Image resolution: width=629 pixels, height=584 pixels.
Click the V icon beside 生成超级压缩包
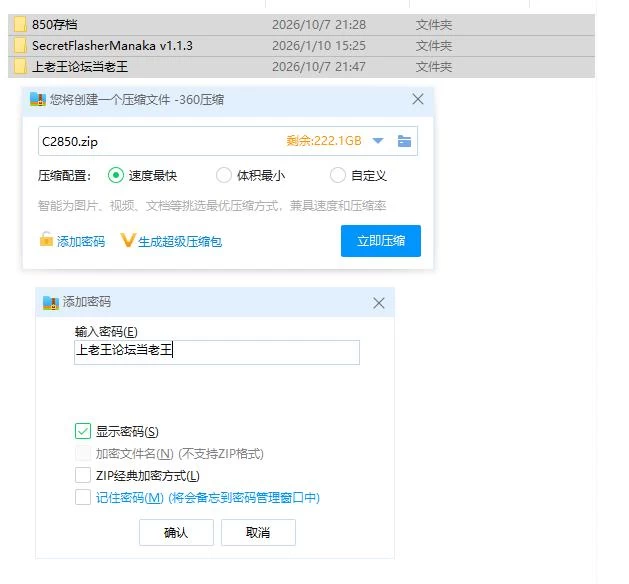(x=128, y=240)
